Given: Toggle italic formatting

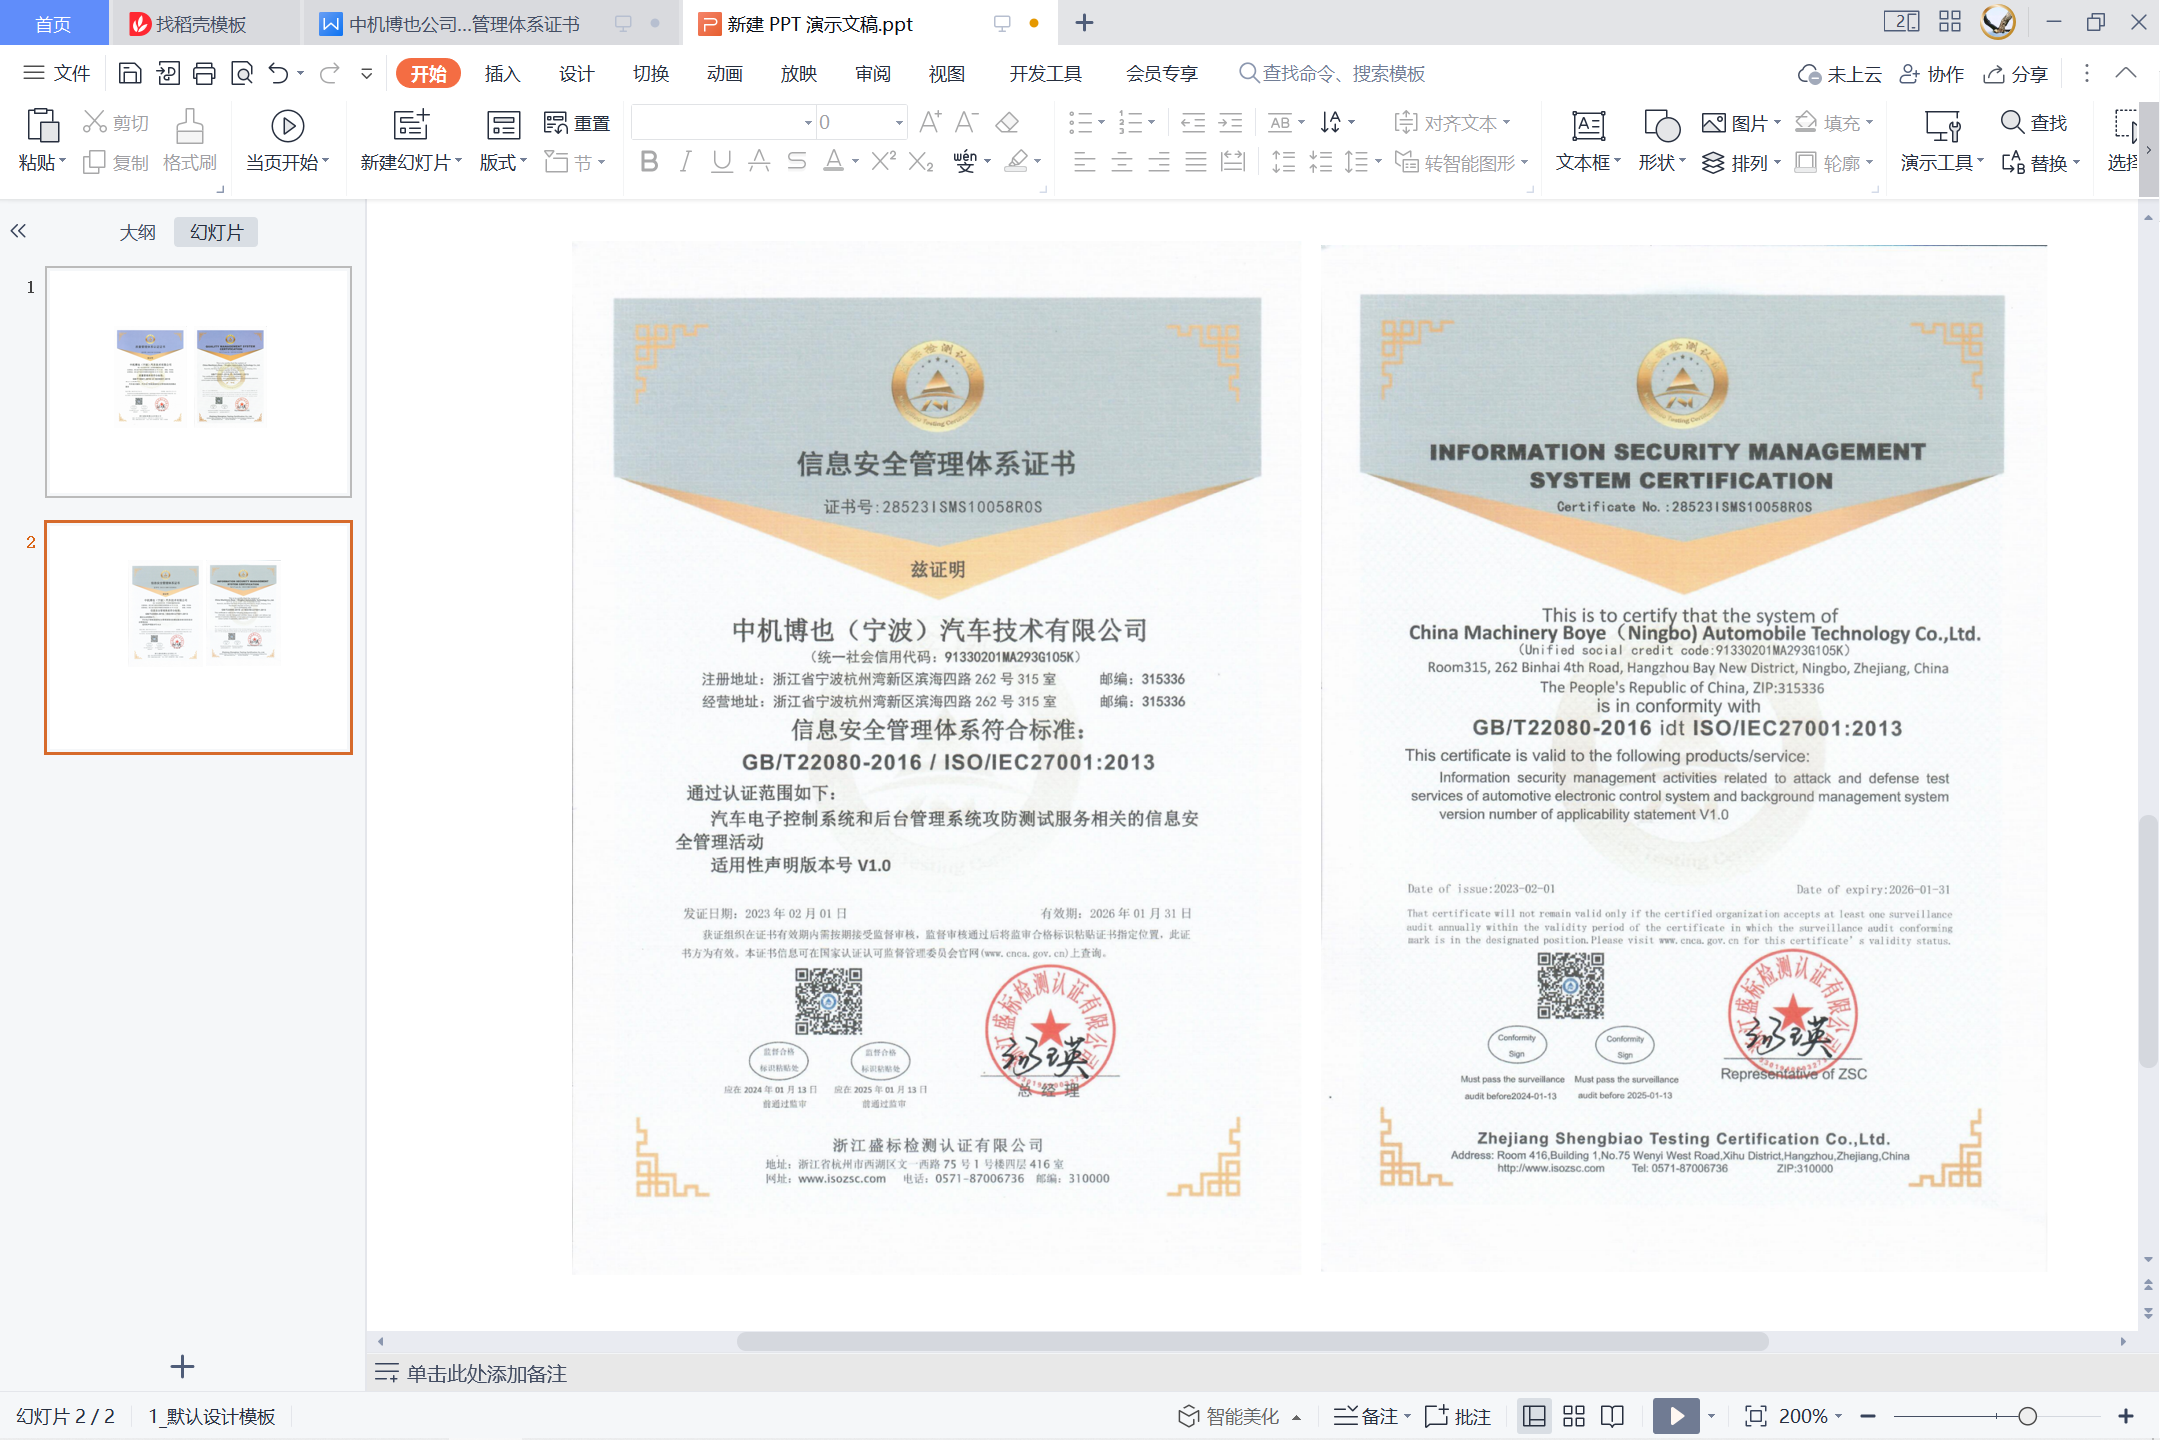Looking at the screenshot, I should coord(684,161).
